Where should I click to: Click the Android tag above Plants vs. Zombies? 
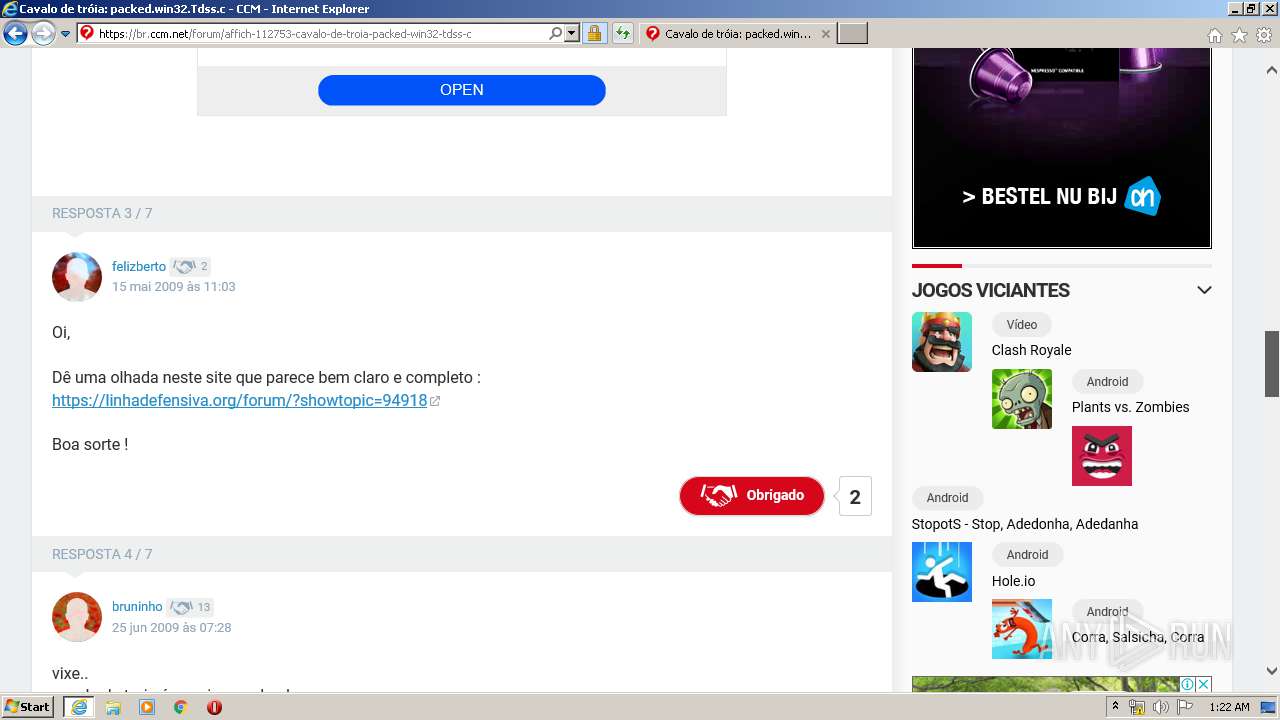click(x=1107, y=382)
